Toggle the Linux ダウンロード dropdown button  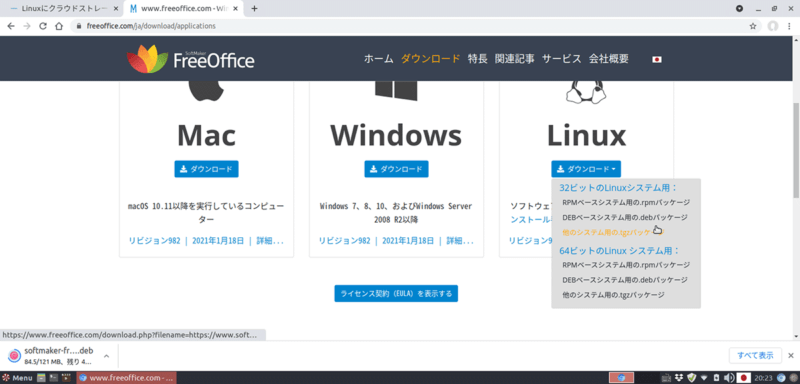586,169
